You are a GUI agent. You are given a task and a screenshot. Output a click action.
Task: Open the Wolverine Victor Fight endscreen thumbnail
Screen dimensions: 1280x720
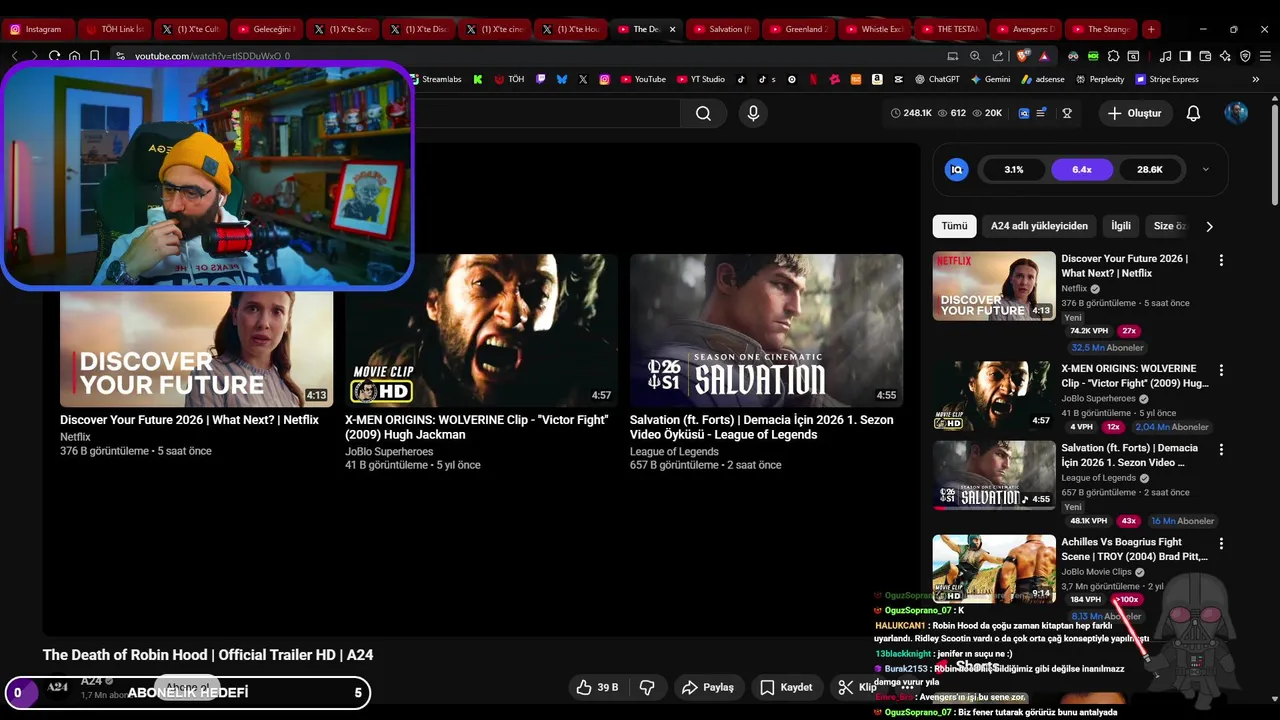pos(481,330)
